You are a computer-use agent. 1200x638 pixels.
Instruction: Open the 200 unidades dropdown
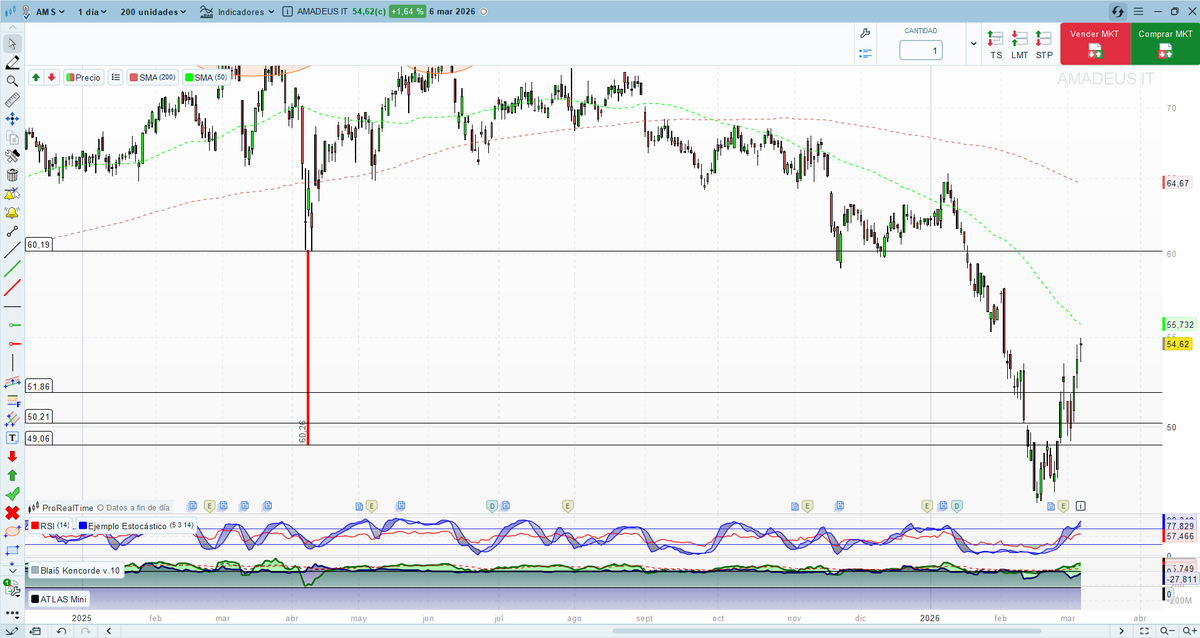tap(153, 12)
